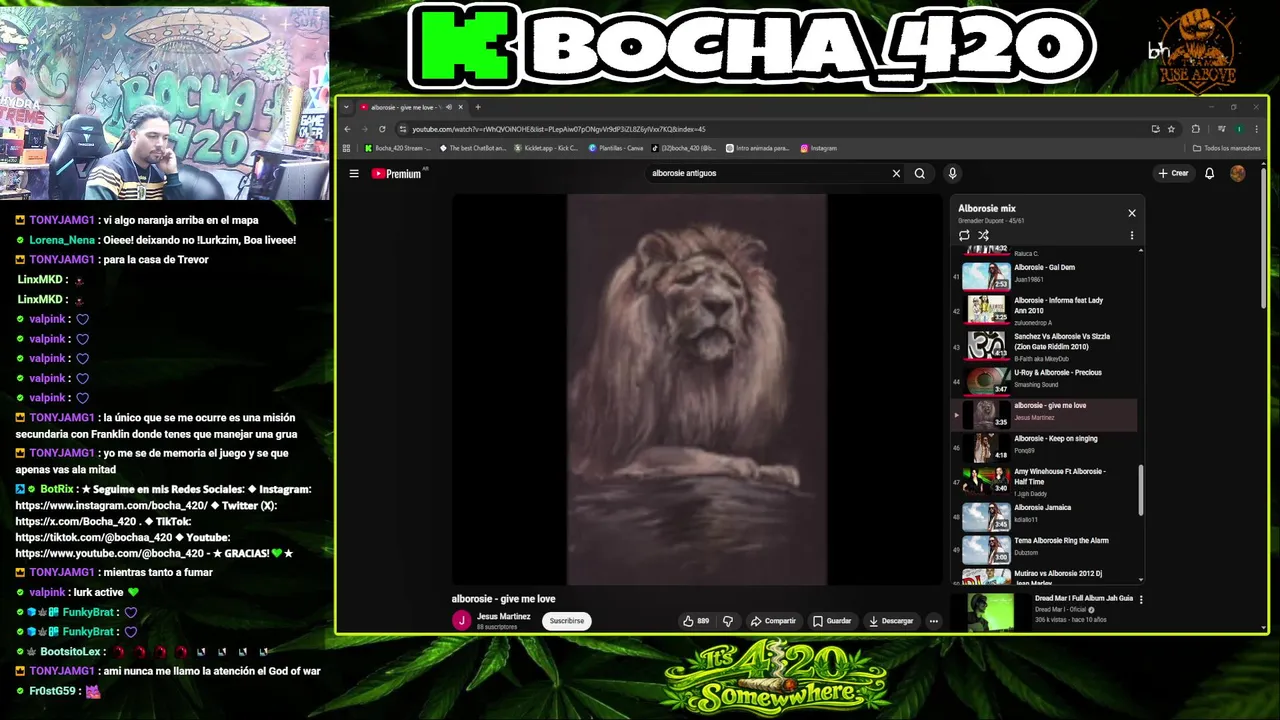Open Jesus Martinez channel name link
This screenshot has height=720, width=1280.
[x=504, y=616]
